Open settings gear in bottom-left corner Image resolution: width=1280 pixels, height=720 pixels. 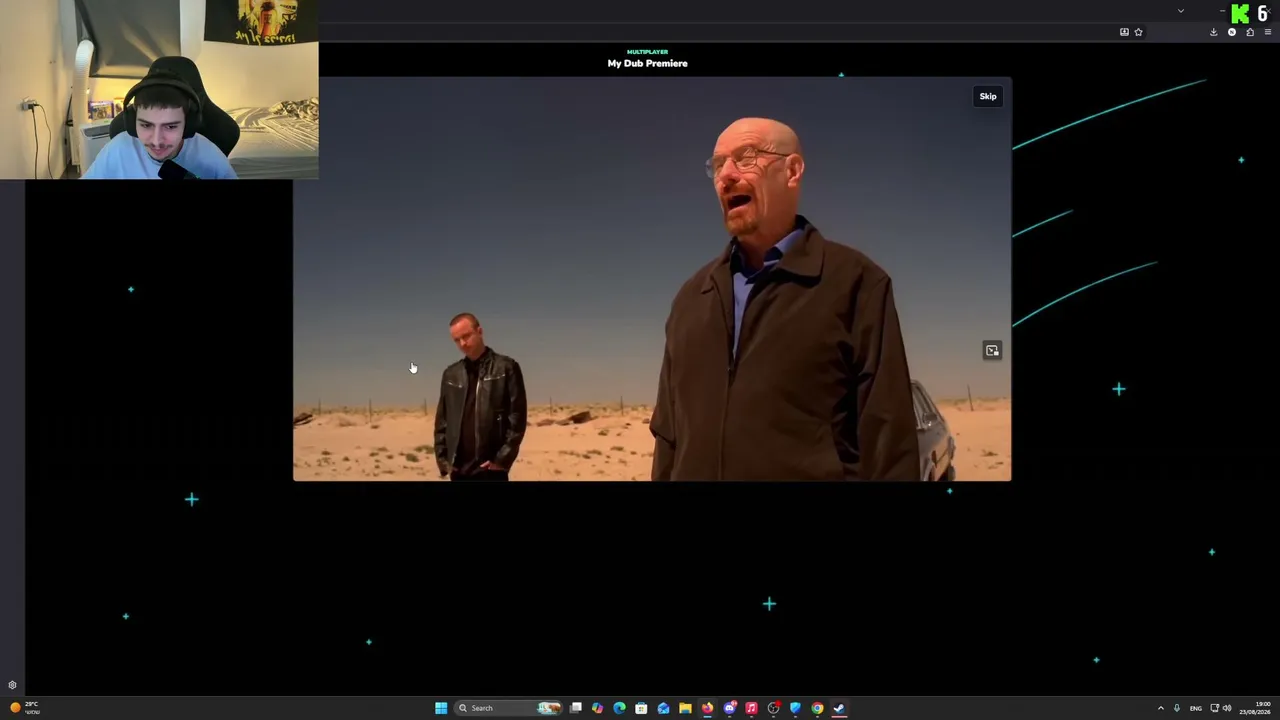point(12,685)
